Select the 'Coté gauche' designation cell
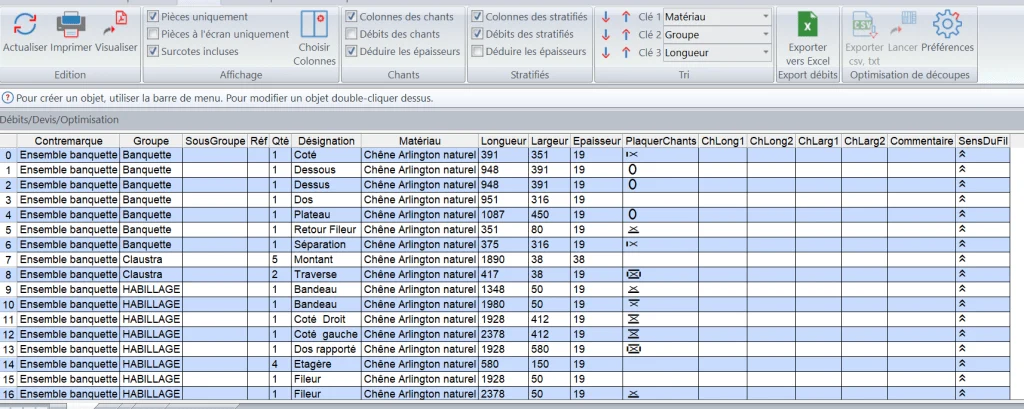The width and height of the screenshot is (1024, 409). pyautogui.click(x=327, y=334)
